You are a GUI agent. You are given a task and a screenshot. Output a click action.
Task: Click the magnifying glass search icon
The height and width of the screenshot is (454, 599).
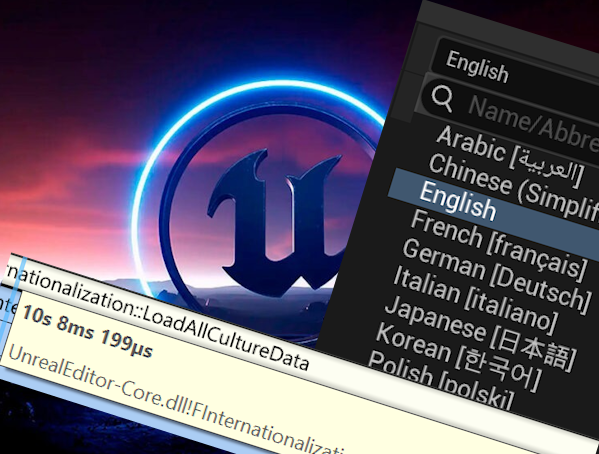pos(442,98)
